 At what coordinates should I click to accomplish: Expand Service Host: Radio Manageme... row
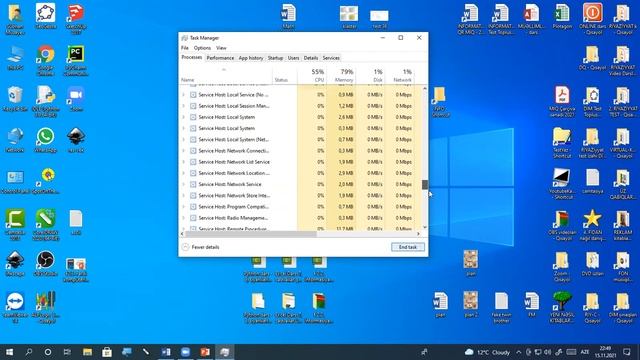[x=183, y=218]
